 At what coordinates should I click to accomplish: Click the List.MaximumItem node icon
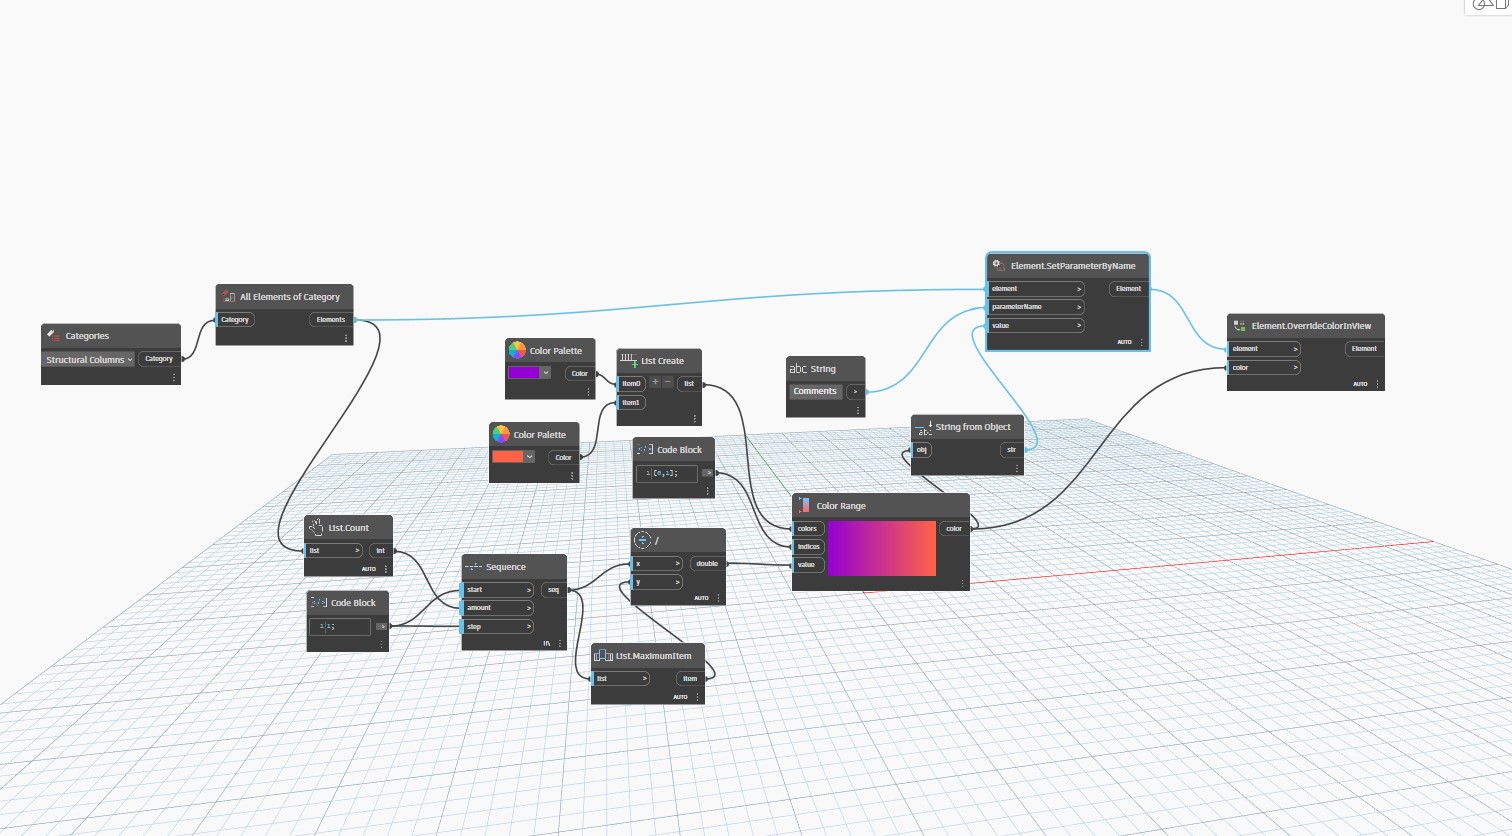(x=603, y=656)
